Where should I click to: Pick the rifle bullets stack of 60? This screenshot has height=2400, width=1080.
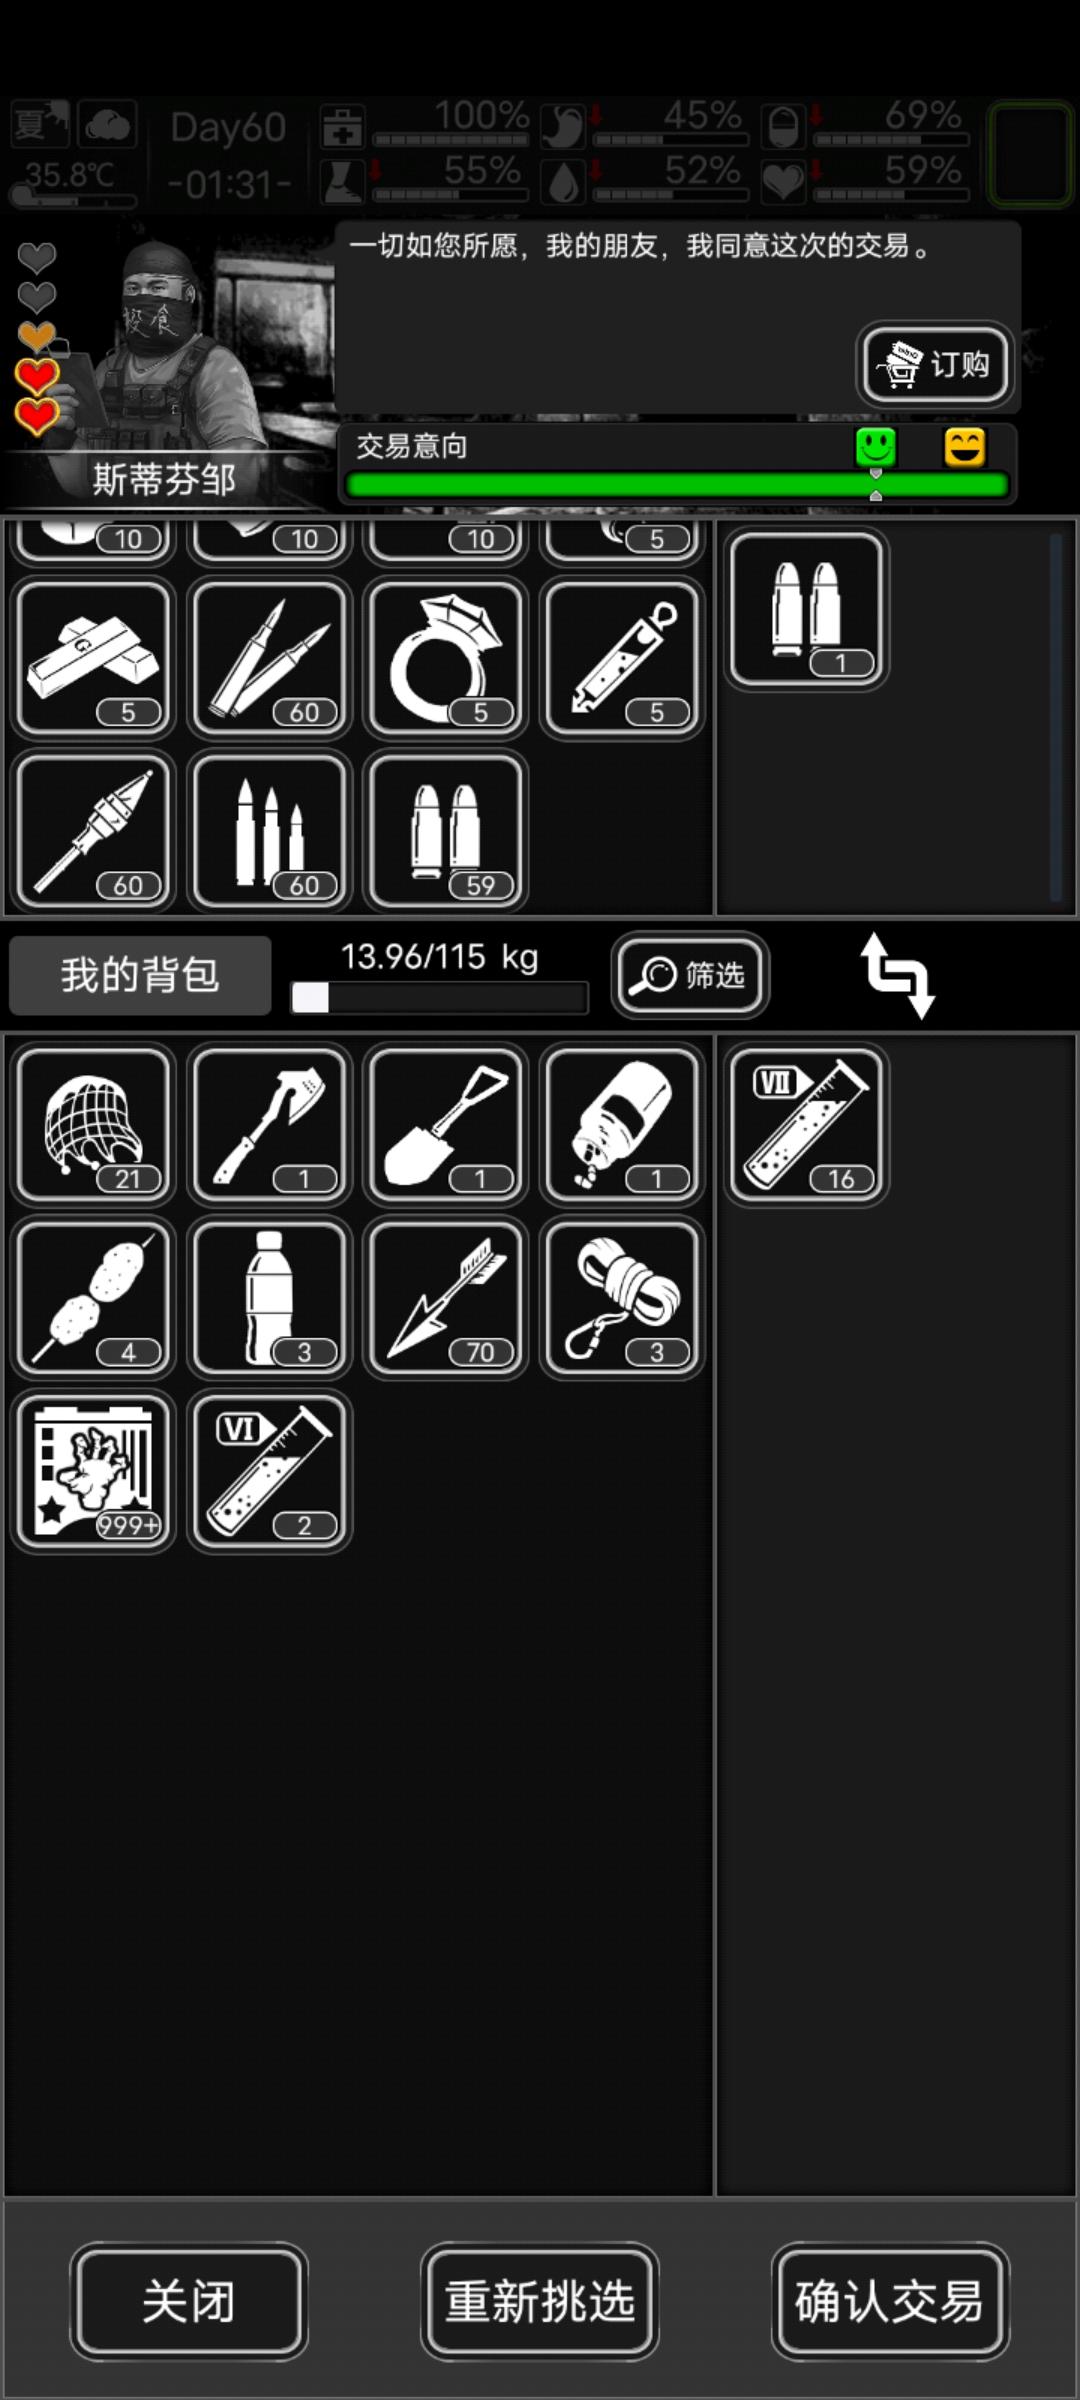pos(270,658)
